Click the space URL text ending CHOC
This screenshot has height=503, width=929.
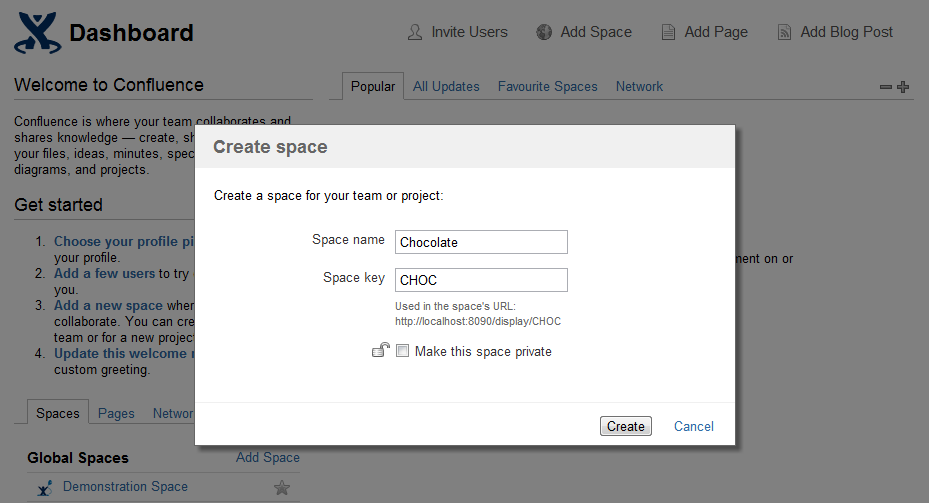pyautogui.click(x=478, y=321)
